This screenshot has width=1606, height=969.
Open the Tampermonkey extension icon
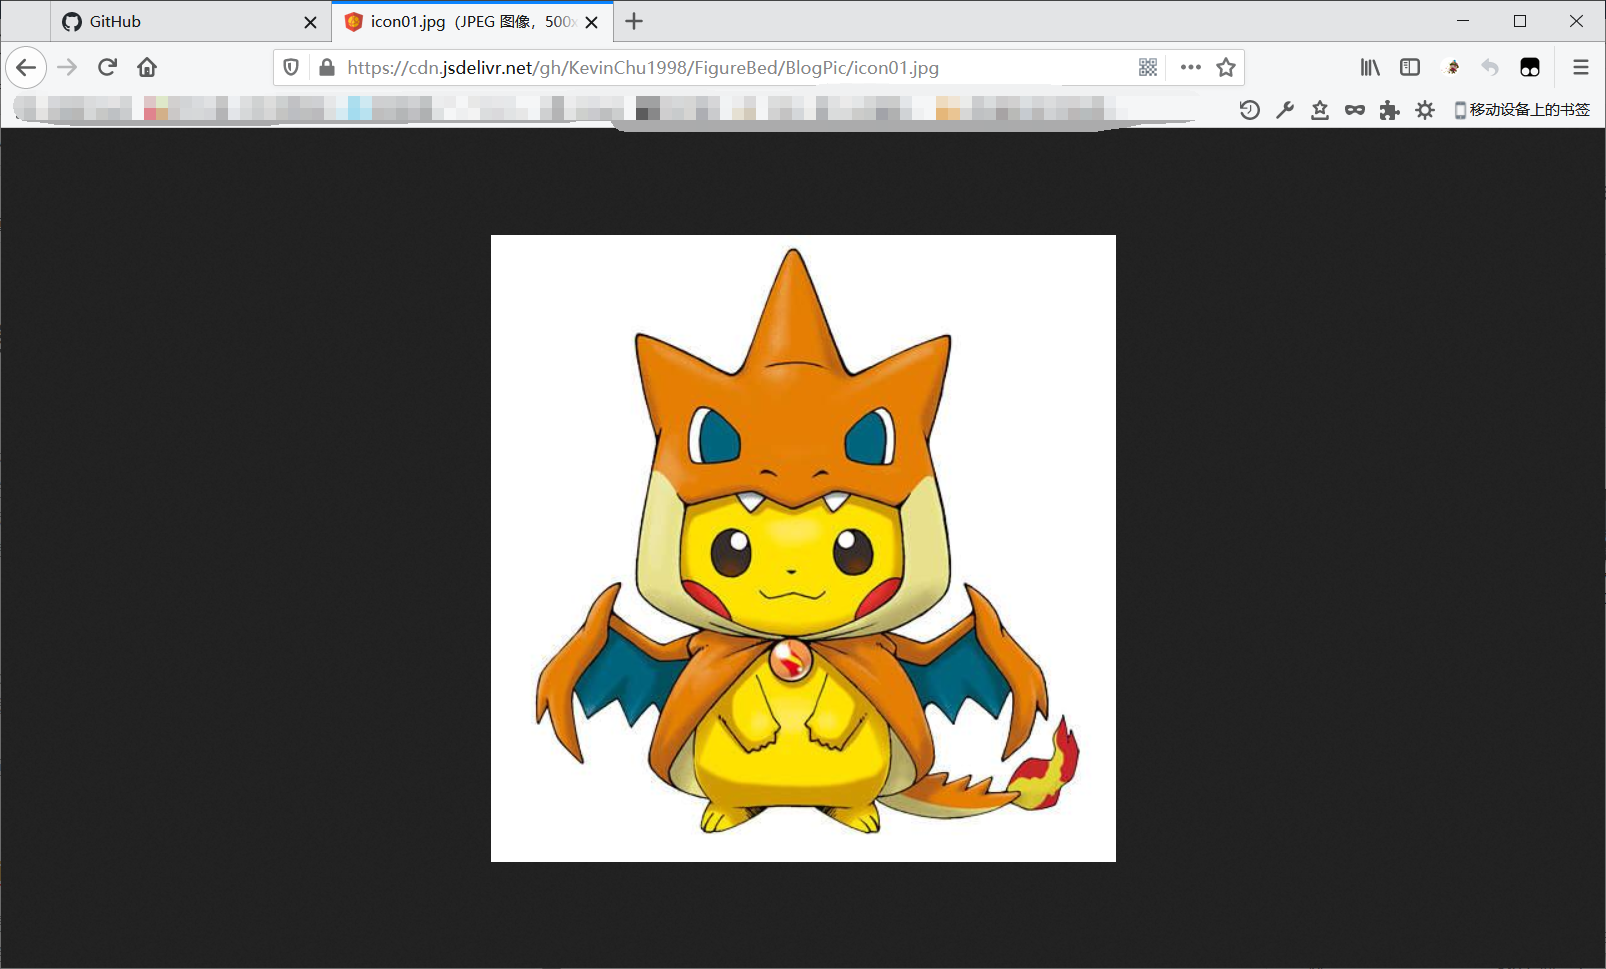point(1530,68)
